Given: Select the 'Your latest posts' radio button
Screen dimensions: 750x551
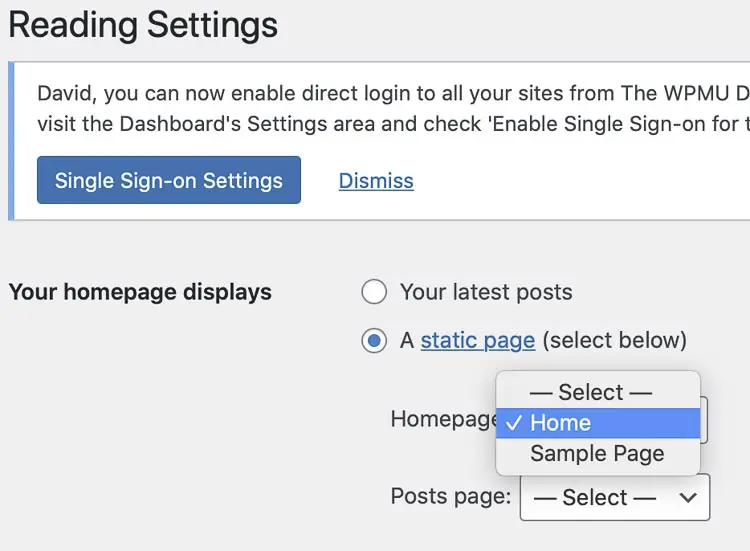Looking at the screenshot, I should pyautogui.click(x=374, y=292).
